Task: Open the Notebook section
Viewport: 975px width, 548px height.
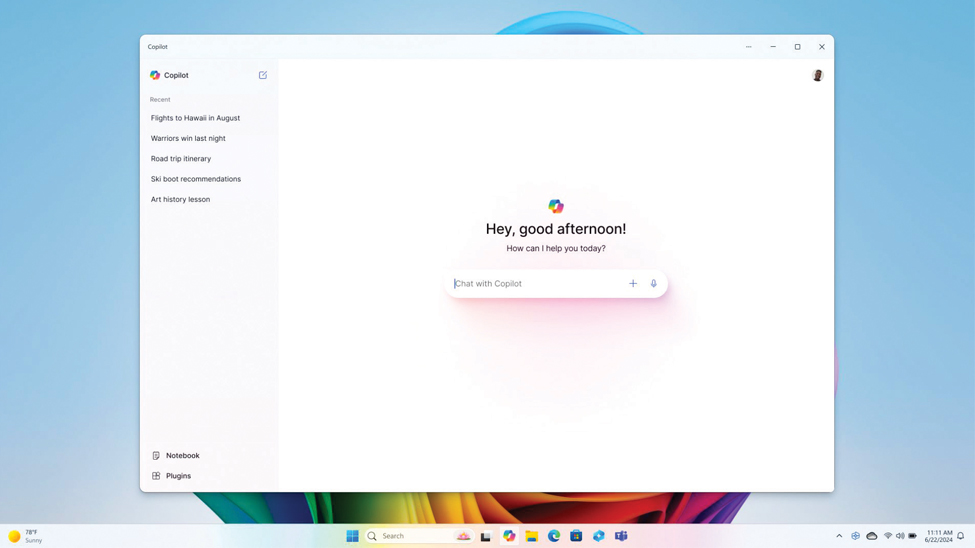Action: coord(176,455)
